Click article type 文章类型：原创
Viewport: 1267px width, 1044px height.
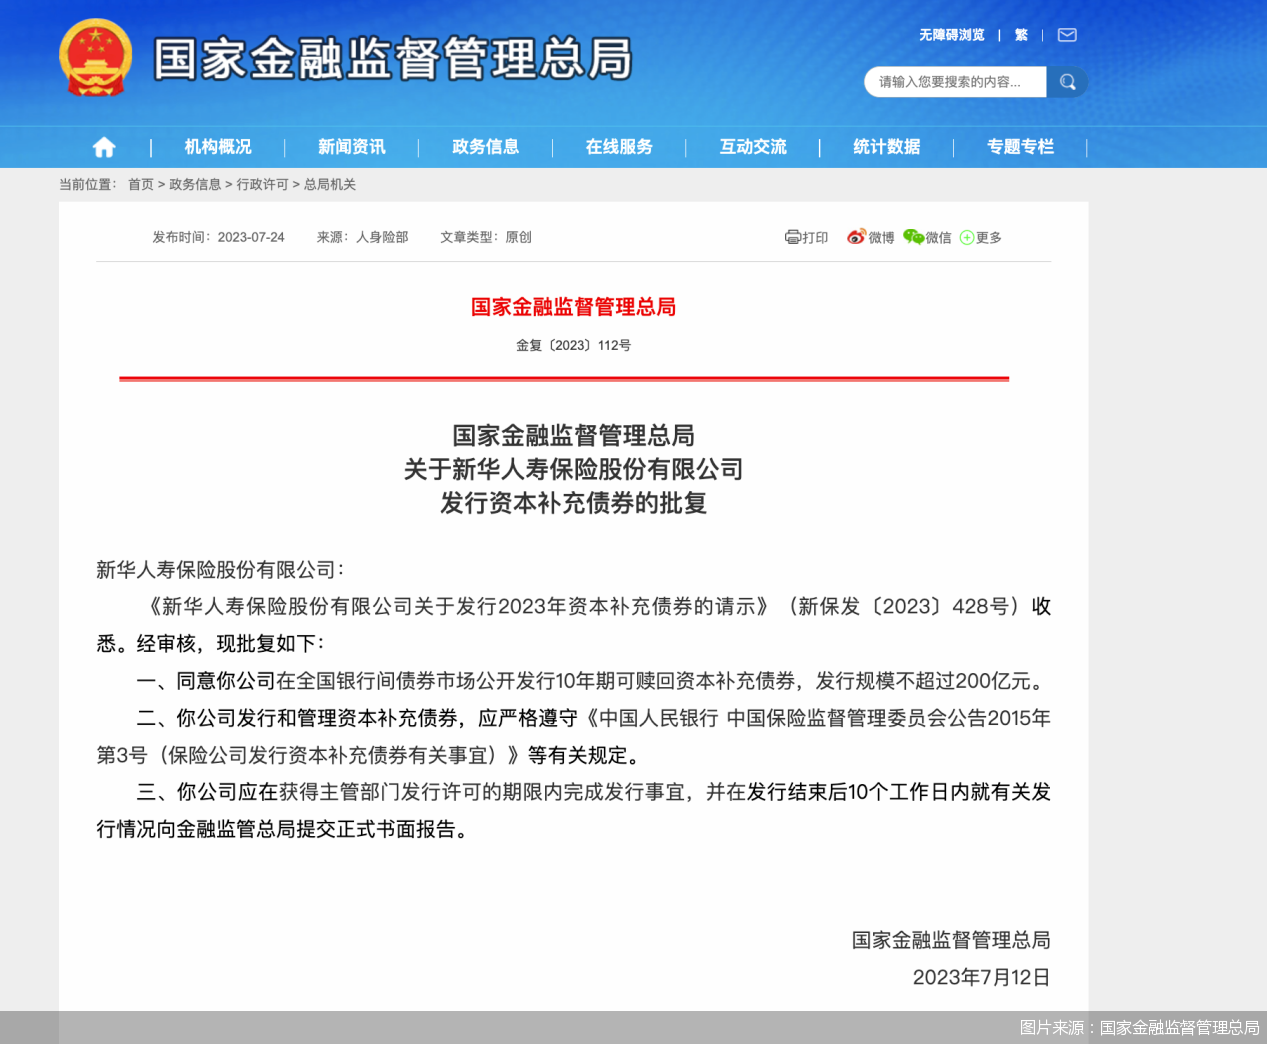[x=485, y=237]
